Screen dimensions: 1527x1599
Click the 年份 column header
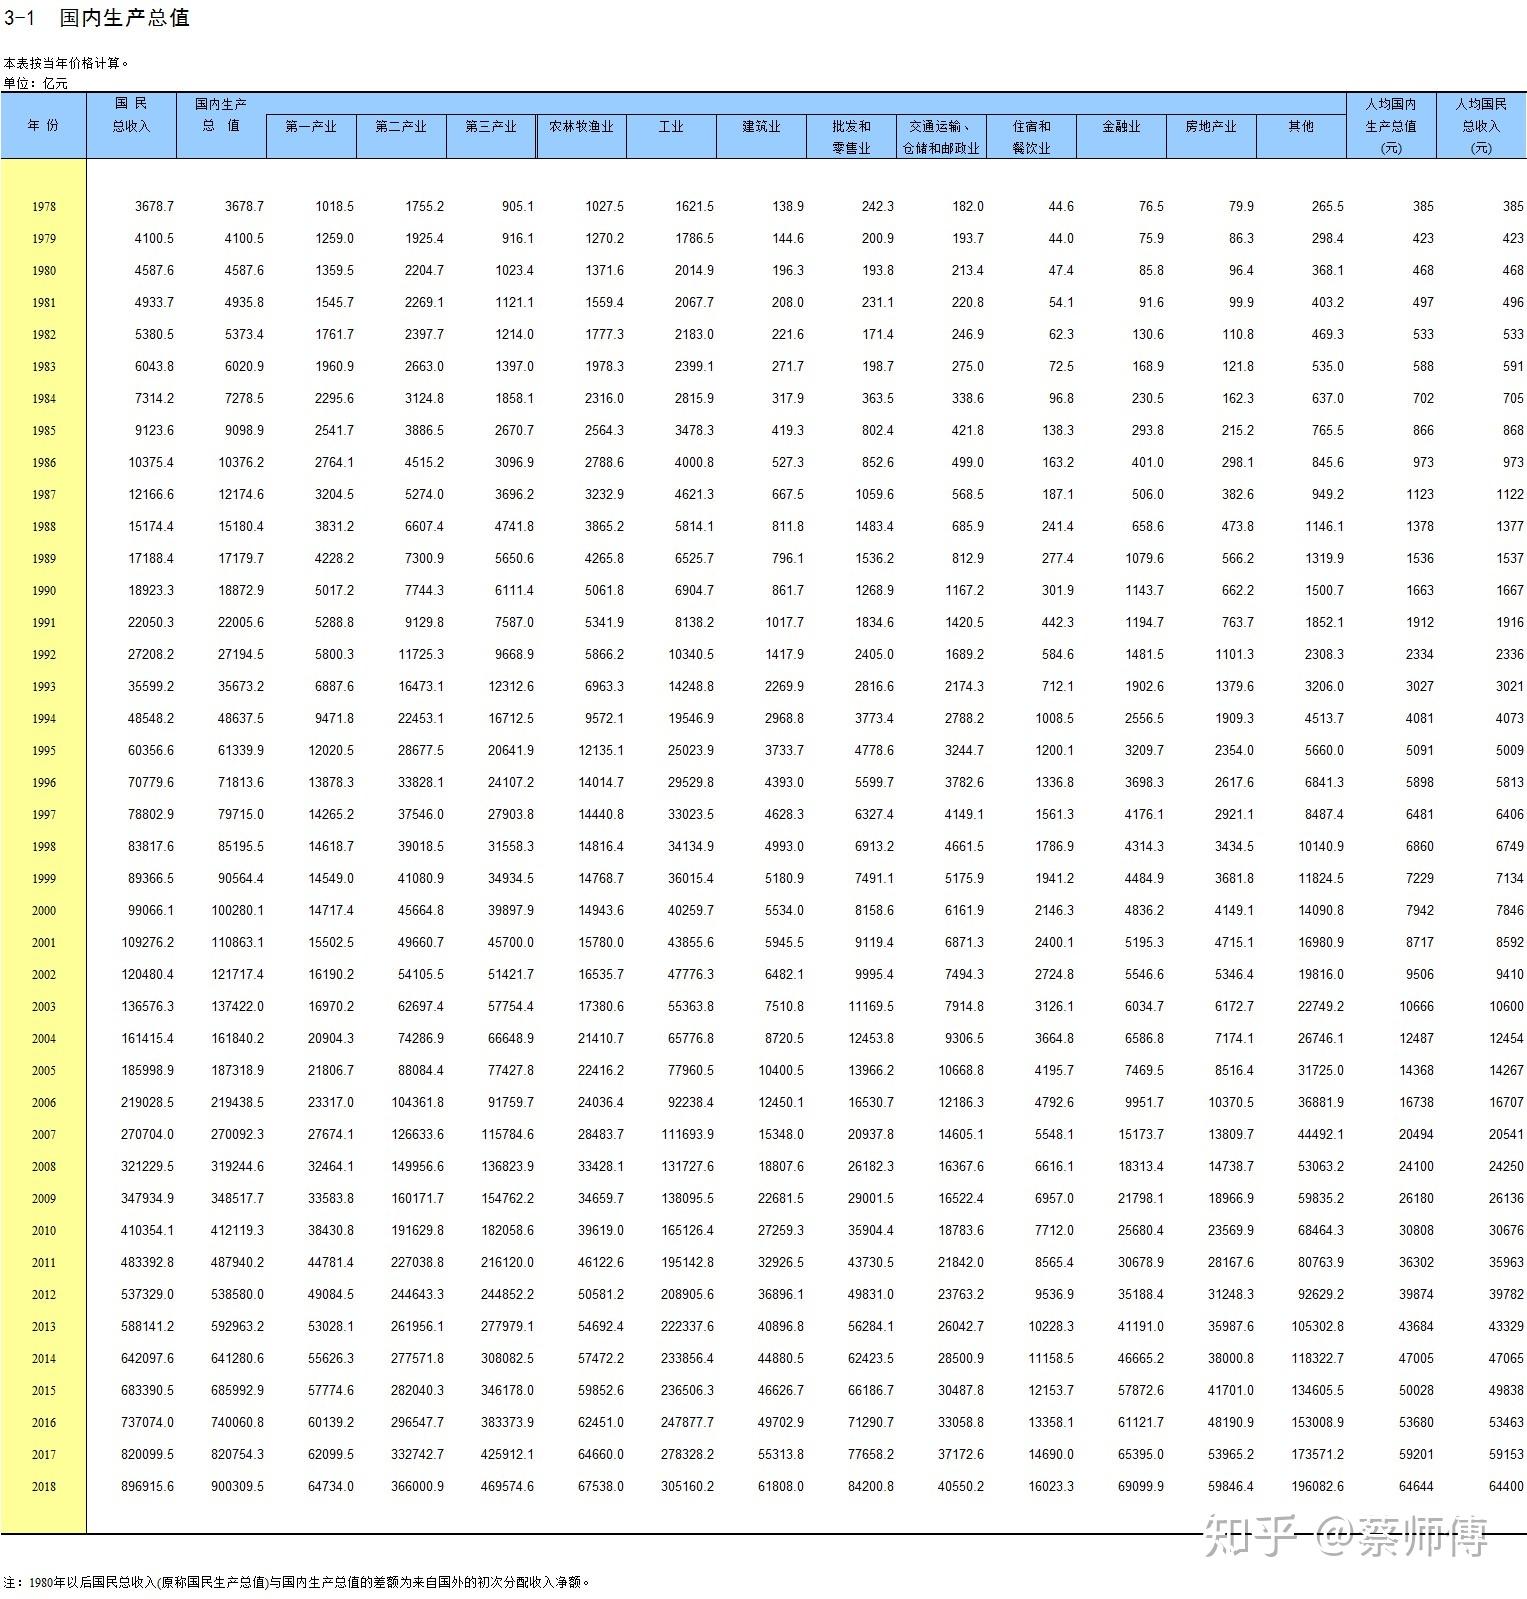[43, 125]
